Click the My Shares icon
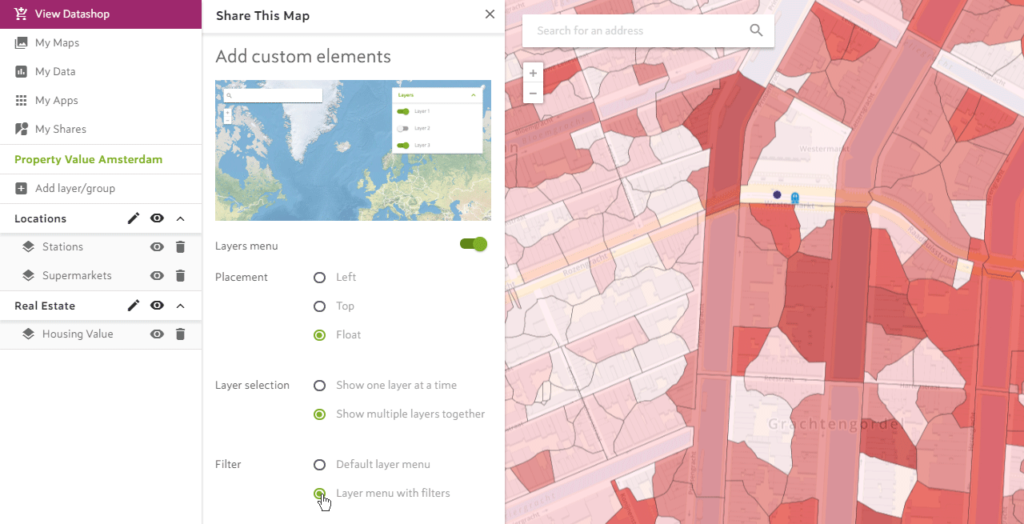 [21, 129]
